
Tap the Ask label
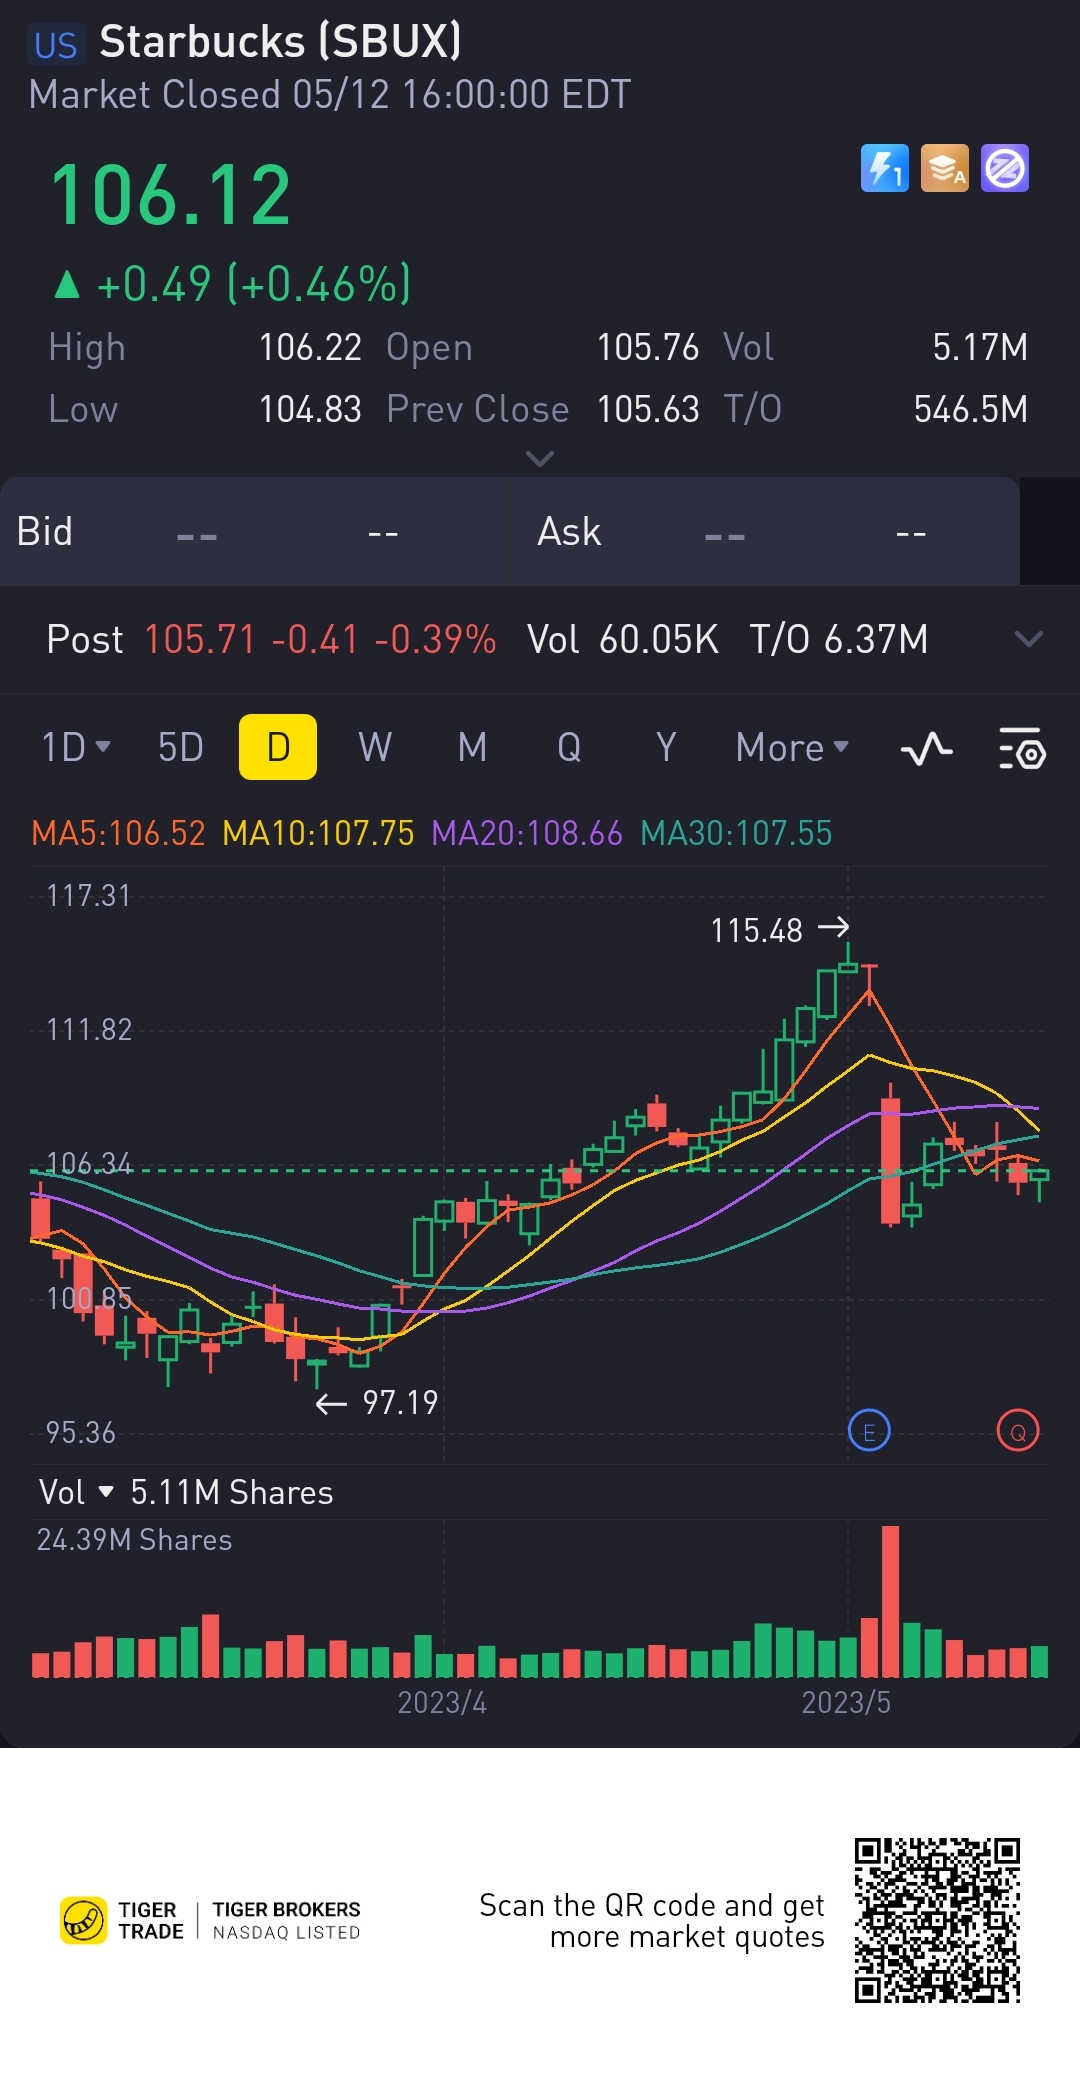(569, 531)
